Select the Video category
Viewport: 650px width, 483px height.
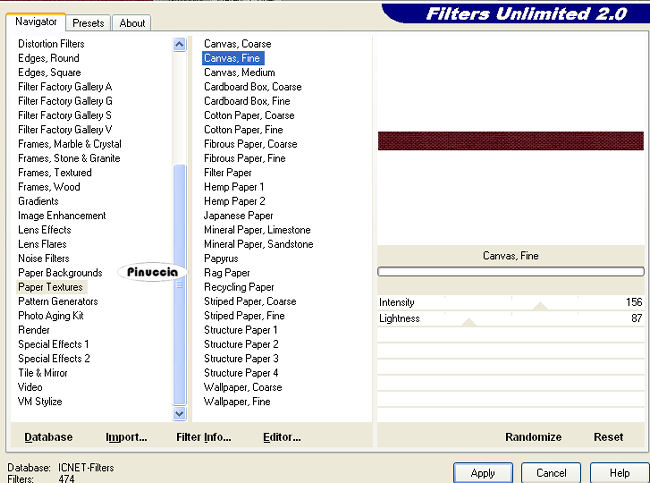point(30,387)
